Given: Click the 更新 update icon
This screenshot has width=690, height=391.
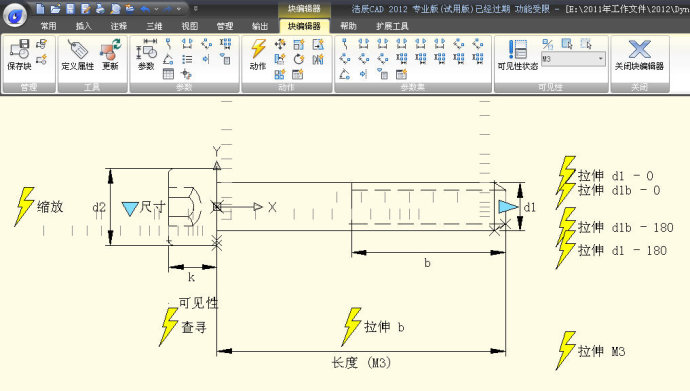Looking at the screenshot, I should tap(110, 55).
